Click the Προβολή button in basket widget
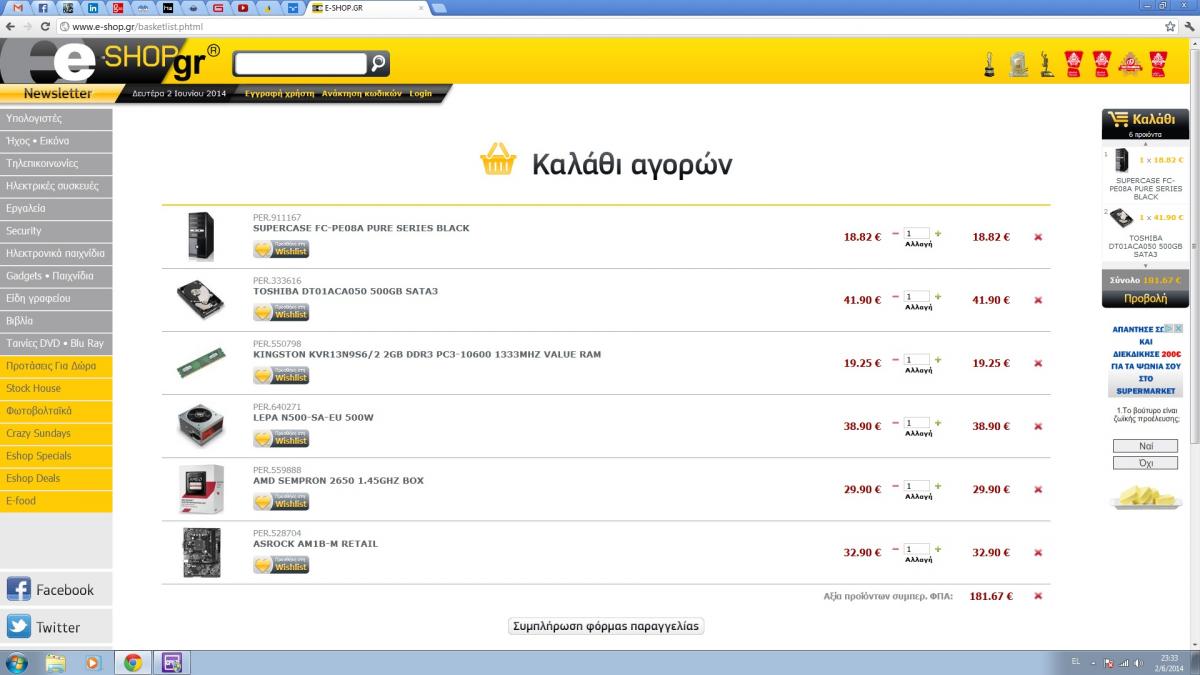The height and width of the screenshot is (675, 1200). pos(1145,298)
